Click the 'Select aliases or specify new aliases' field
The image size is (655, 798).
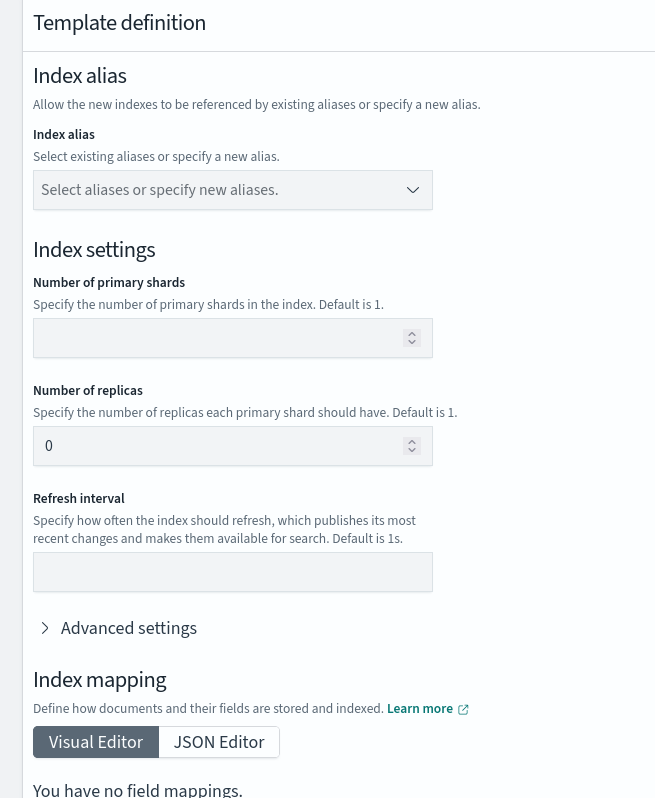pos(210,190)
